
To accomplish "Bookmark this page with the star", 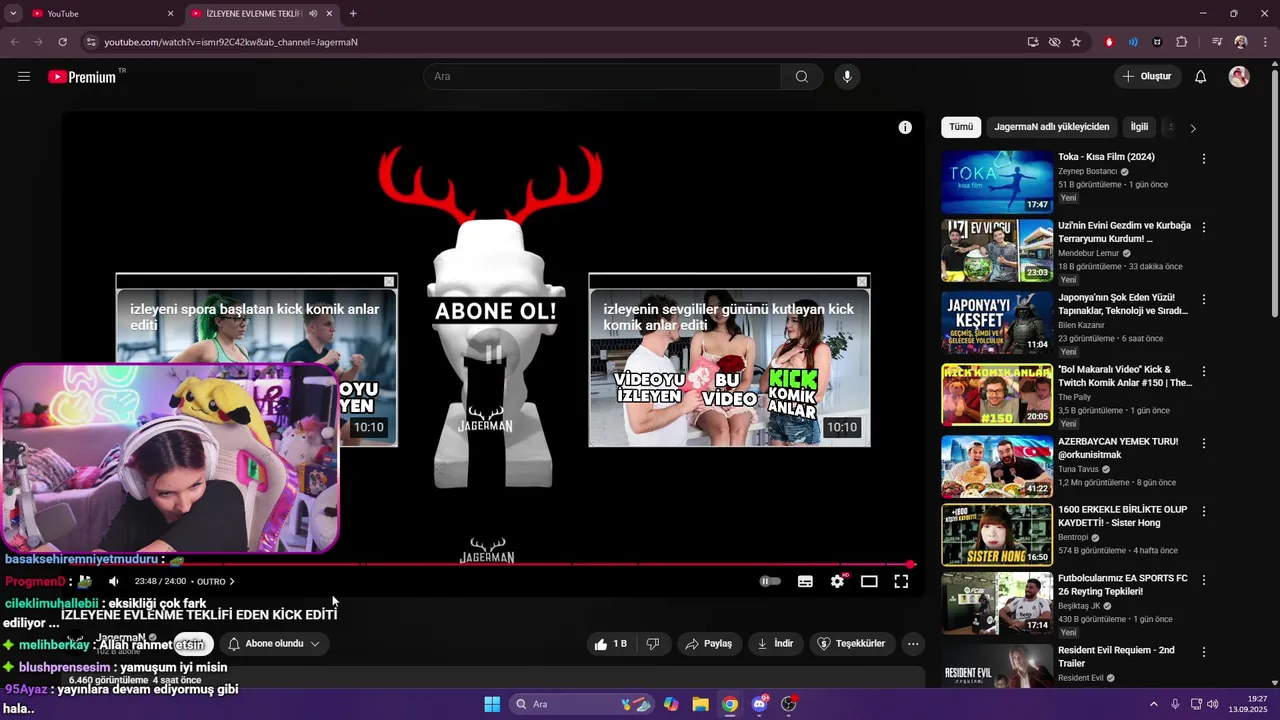I will point(1076,42).
